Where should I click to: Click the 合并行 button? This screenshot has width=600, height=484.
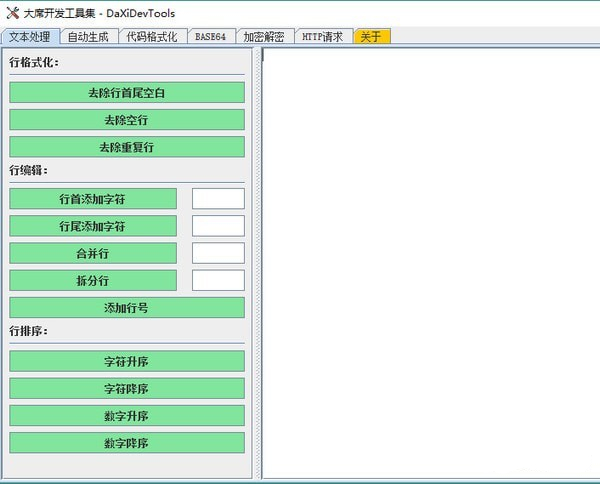pyautogui.click(x=93, y=253)
